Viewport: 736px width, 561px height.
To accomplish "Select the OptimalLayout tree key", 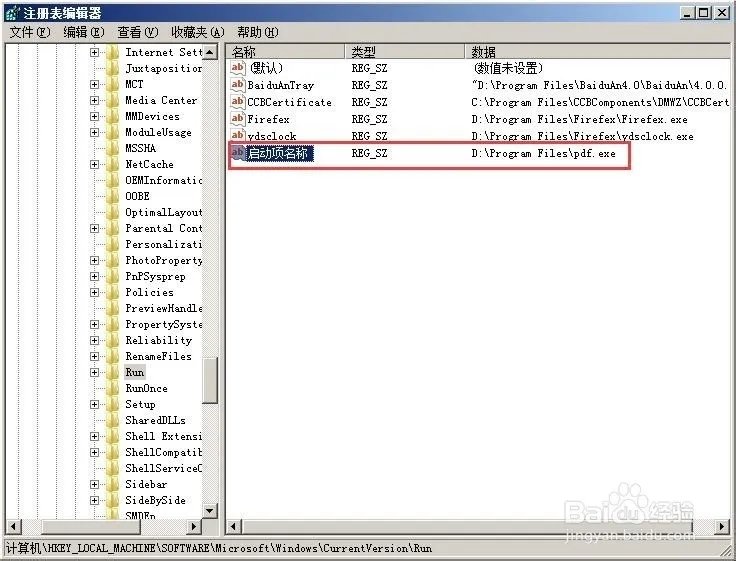I will 163,212.
